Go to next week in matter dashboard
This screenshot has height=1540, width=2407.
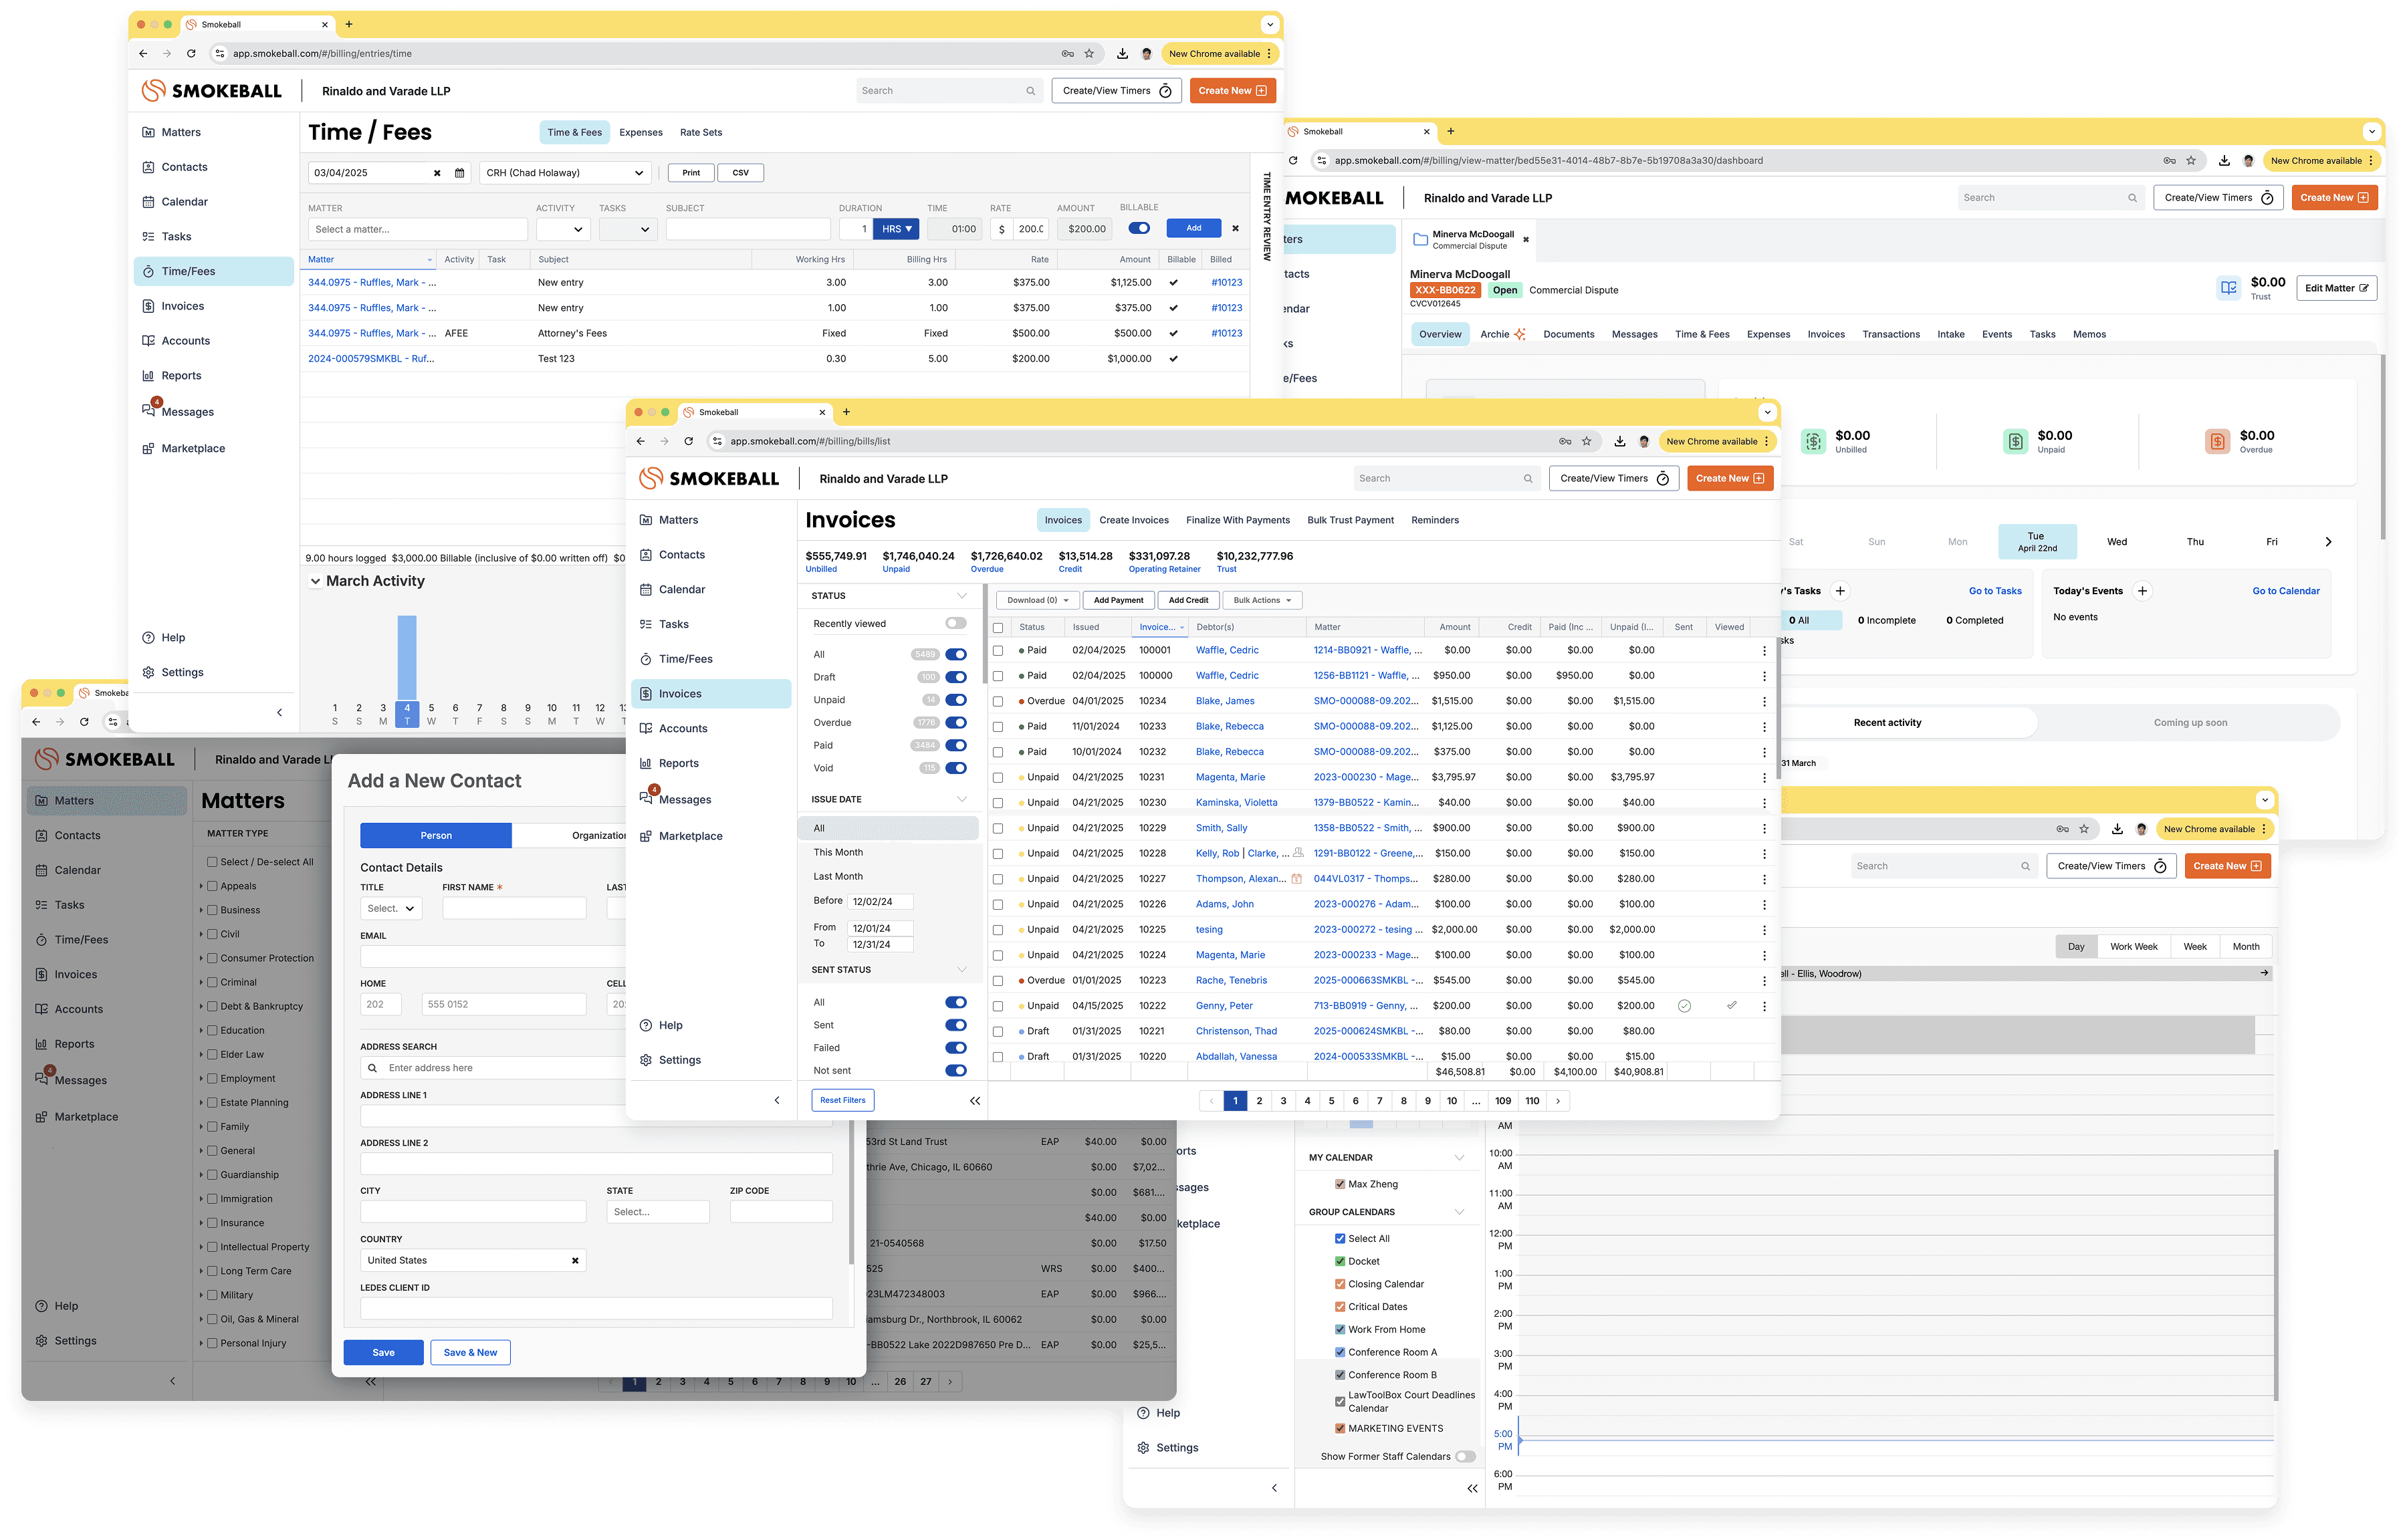(x=2328, y=542)
